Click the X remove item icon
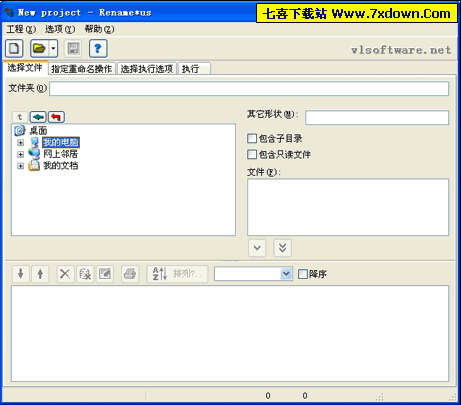 click(65, 274)
